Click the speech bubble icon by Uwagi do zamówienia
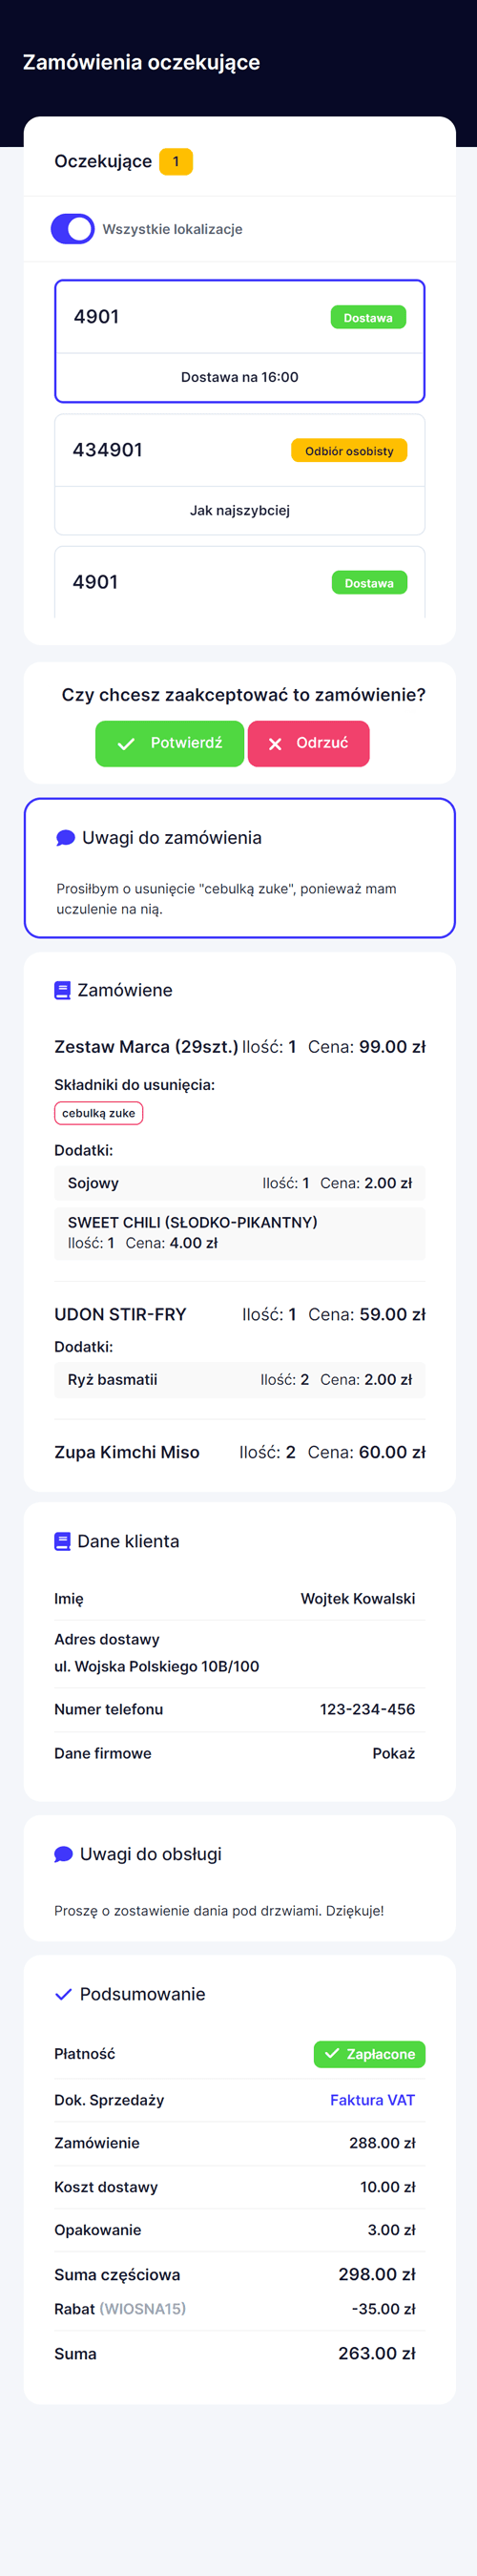Image resolution: width=477 pixels, height=2576 pixels. (66, 838)
